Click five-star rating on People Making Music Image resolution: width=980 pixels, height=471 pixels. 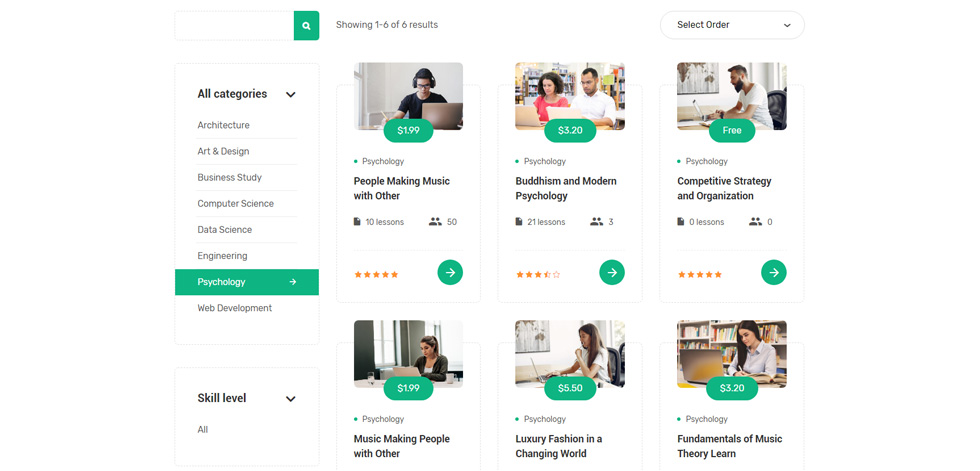click(x=376, y=274)
